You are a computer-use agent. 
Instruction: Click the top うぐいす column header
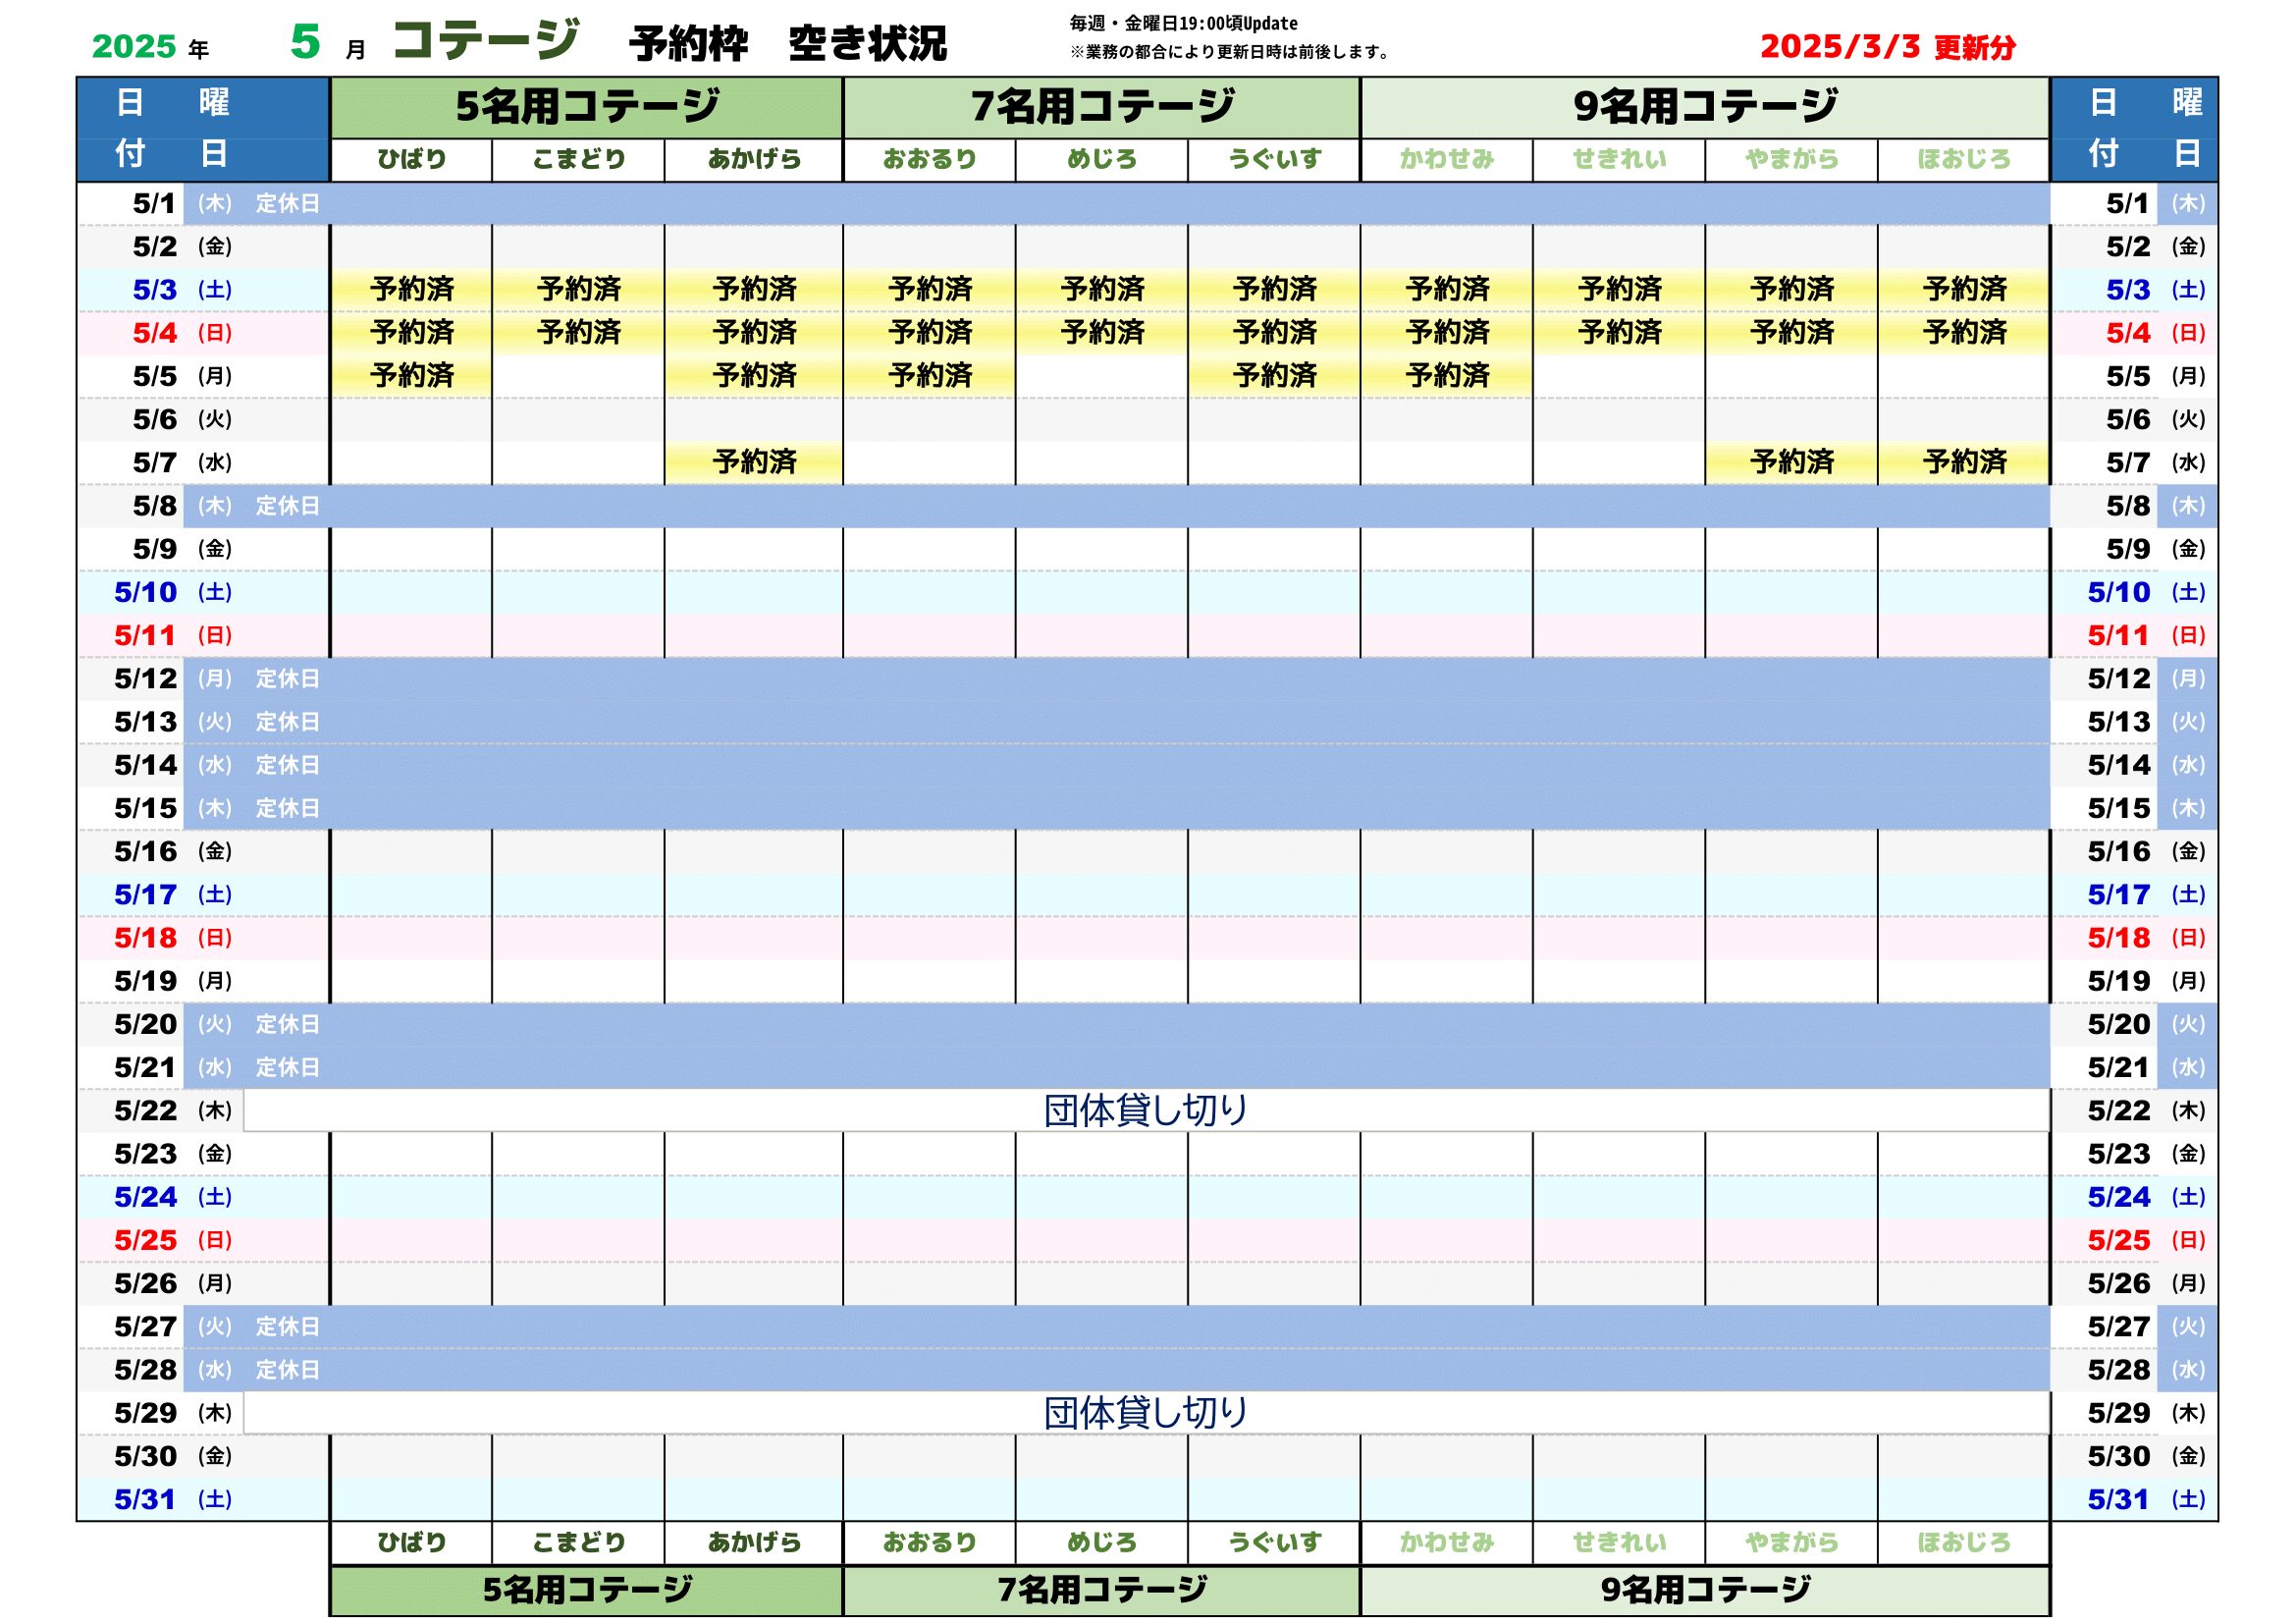coord(1274,160)
